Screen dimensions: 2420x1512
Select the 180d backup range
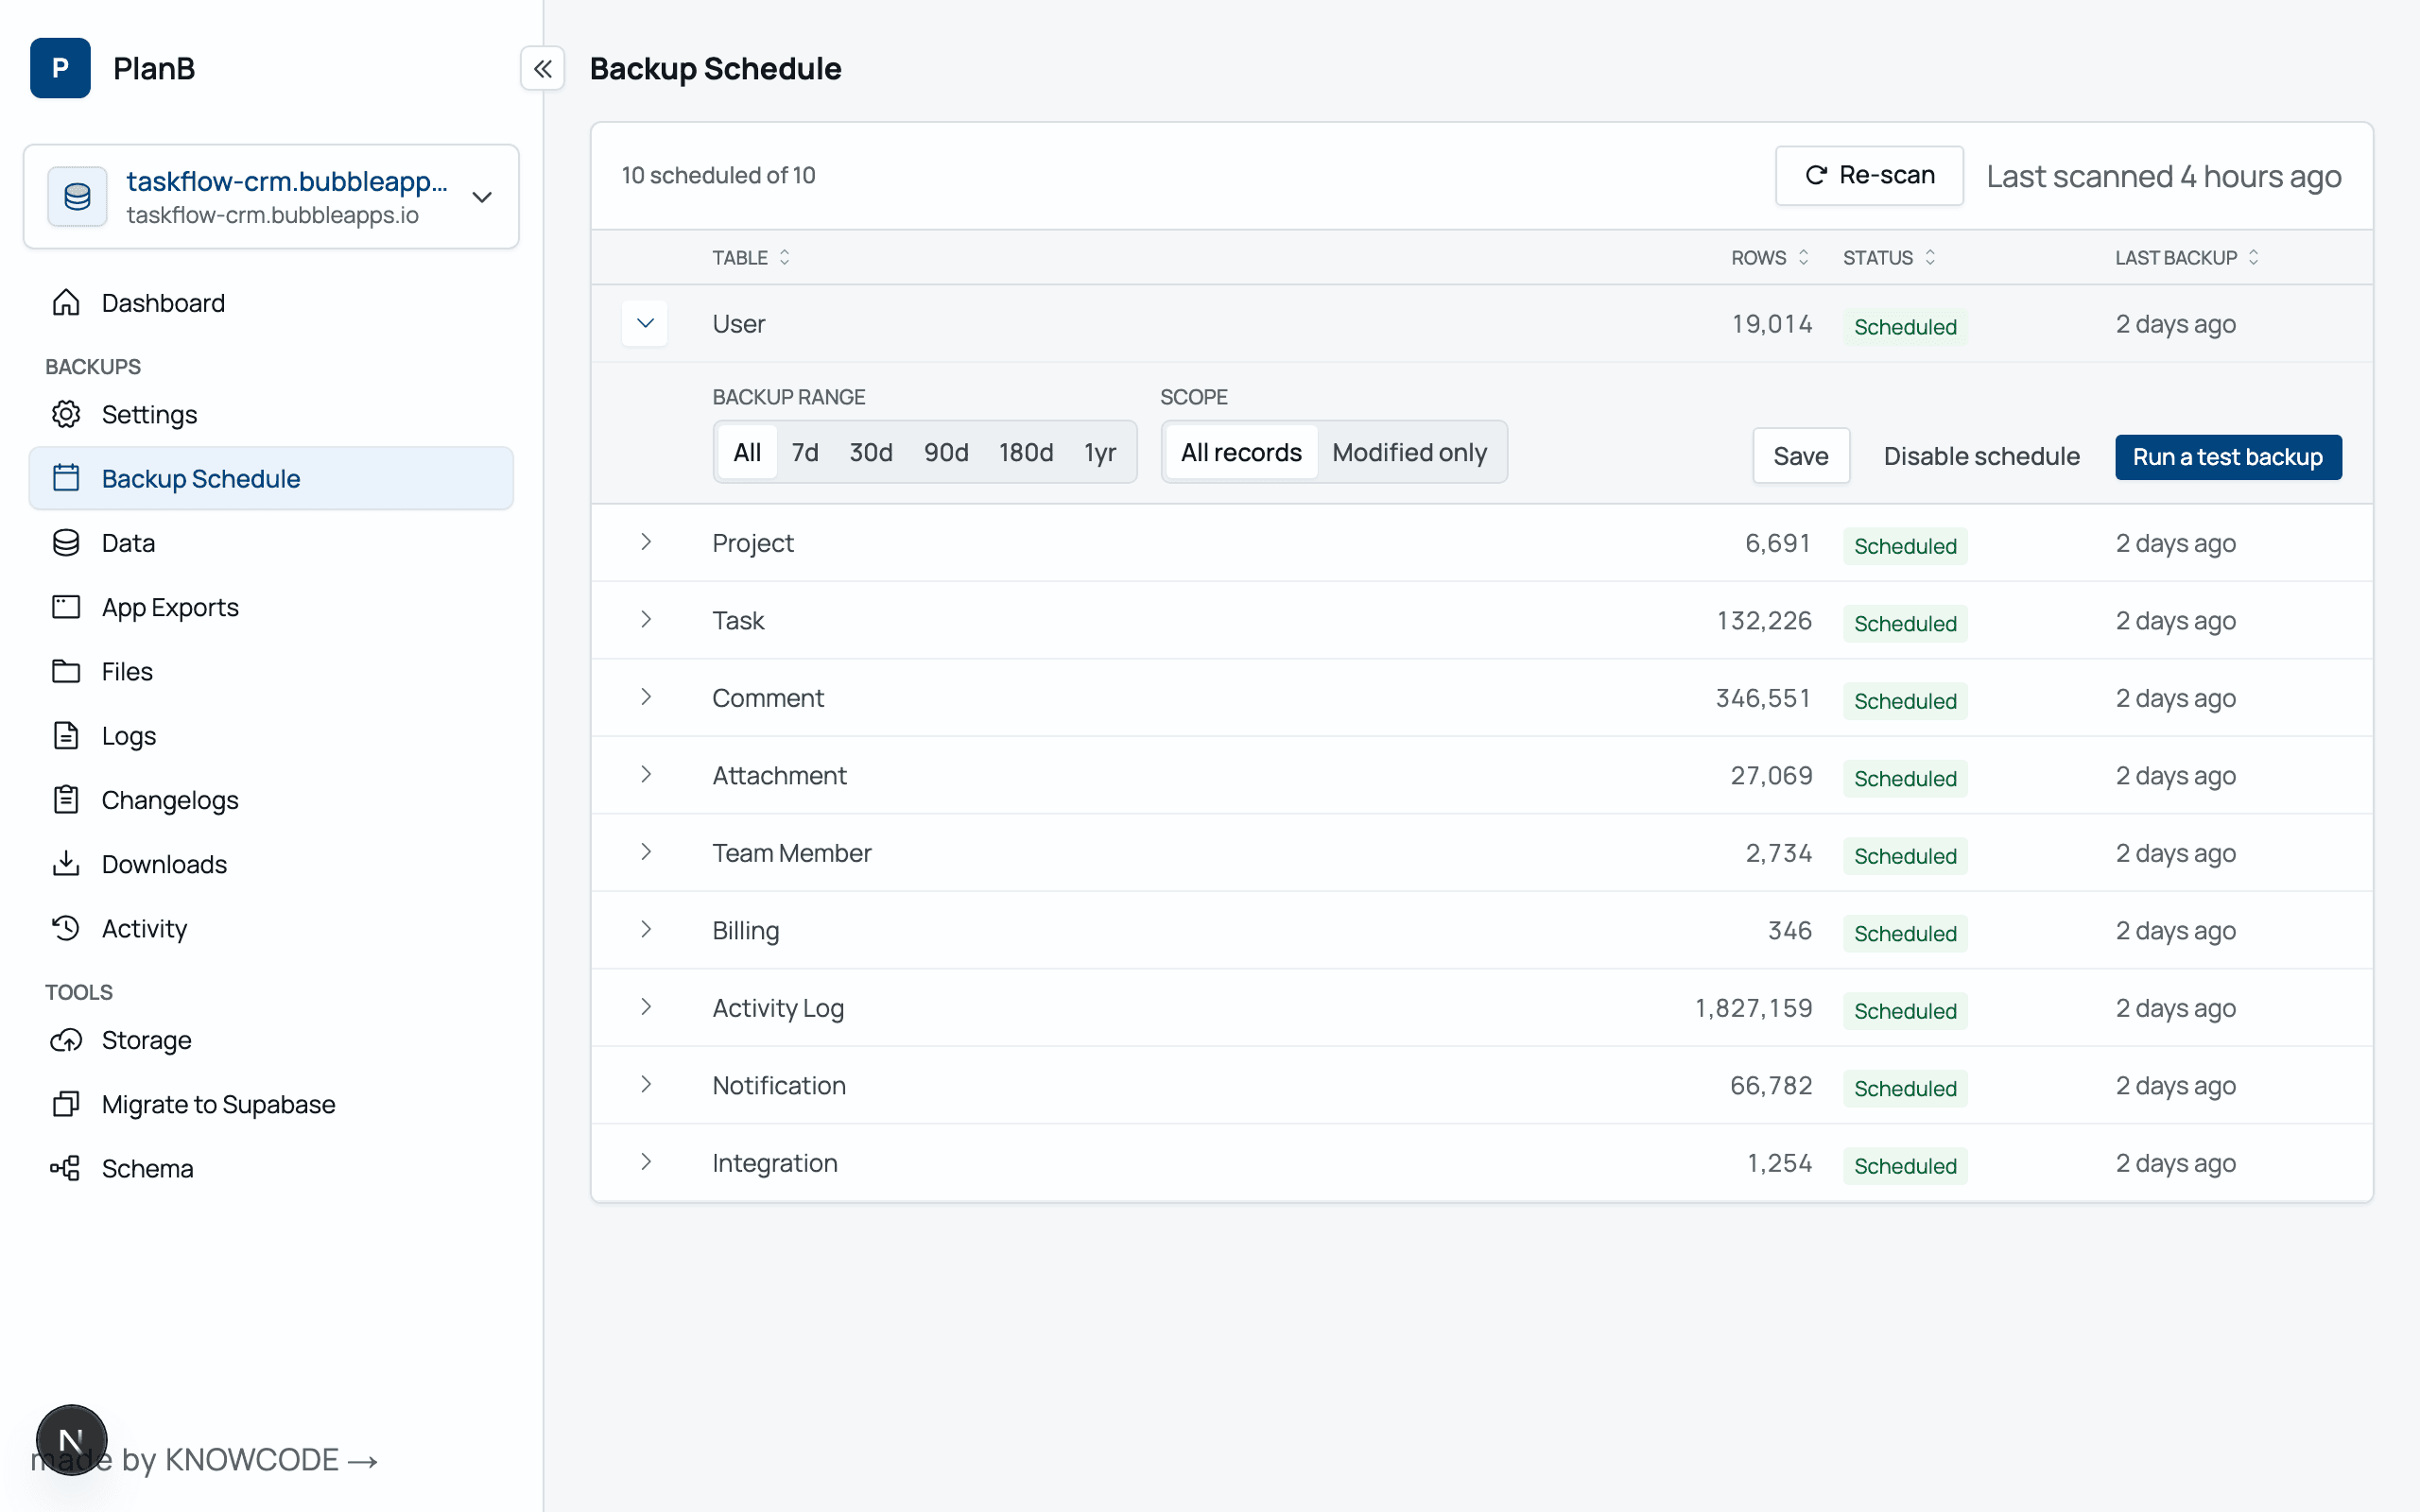(1026, 452)
